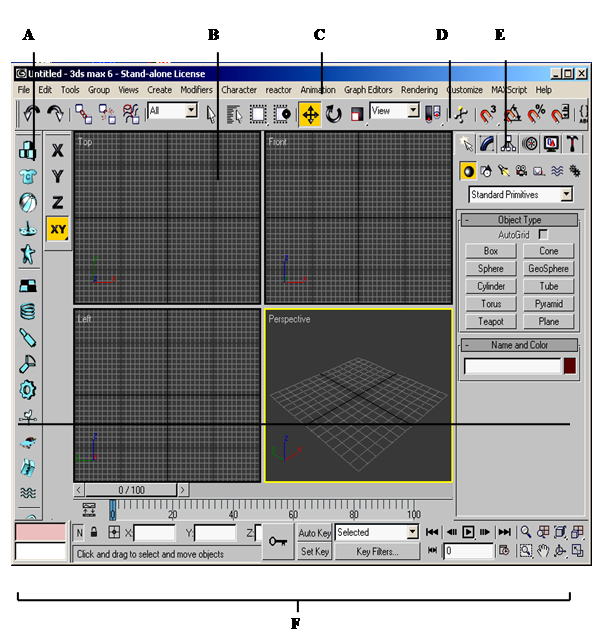Choose the Select Object arrow tool

point(211,115)
